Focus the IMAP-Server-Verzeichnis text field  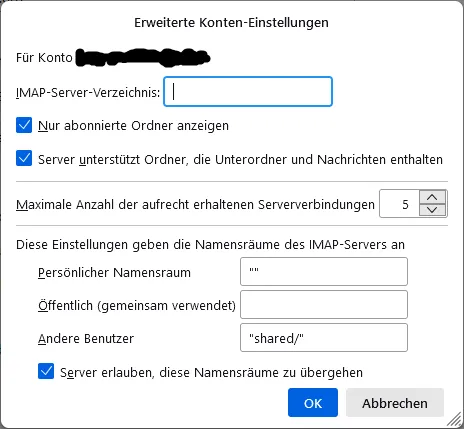click(248, 92)
